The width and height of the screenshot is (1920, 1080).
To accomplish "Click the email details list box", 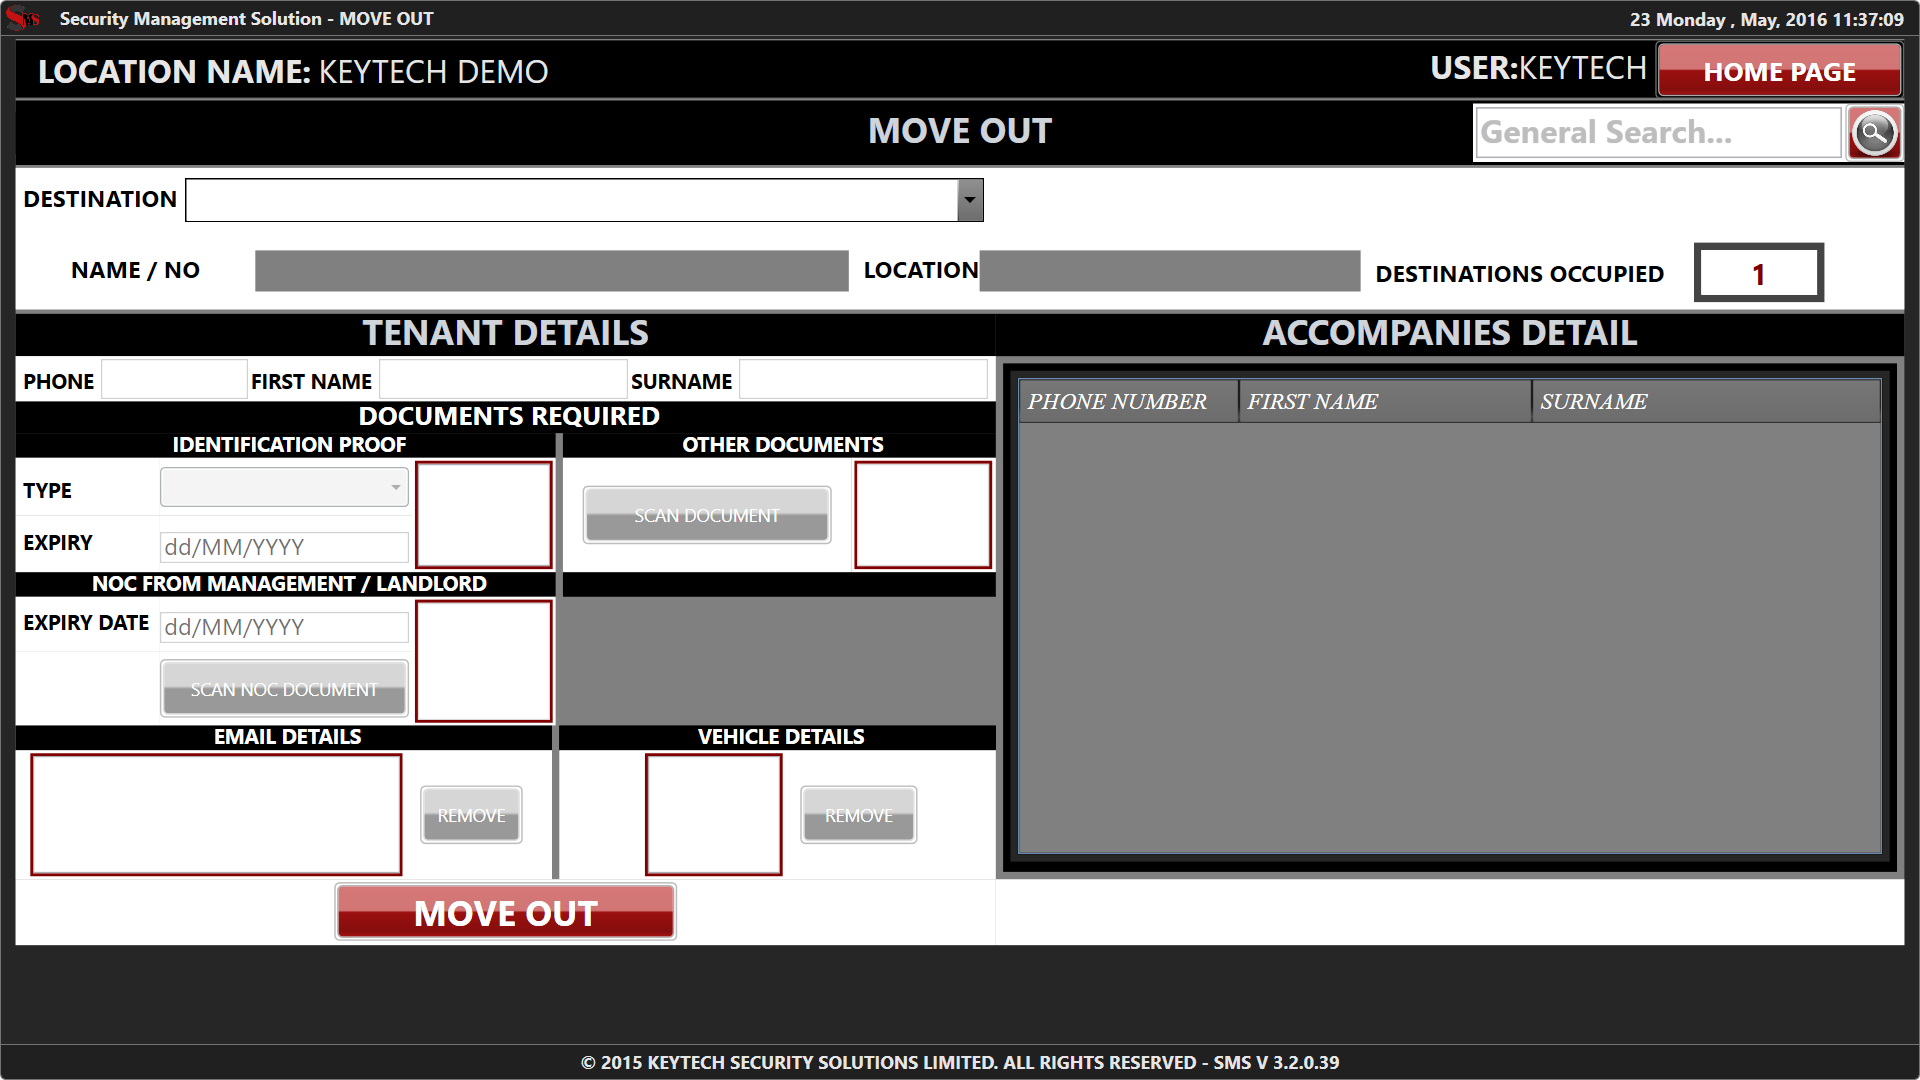I will point(216,814).
